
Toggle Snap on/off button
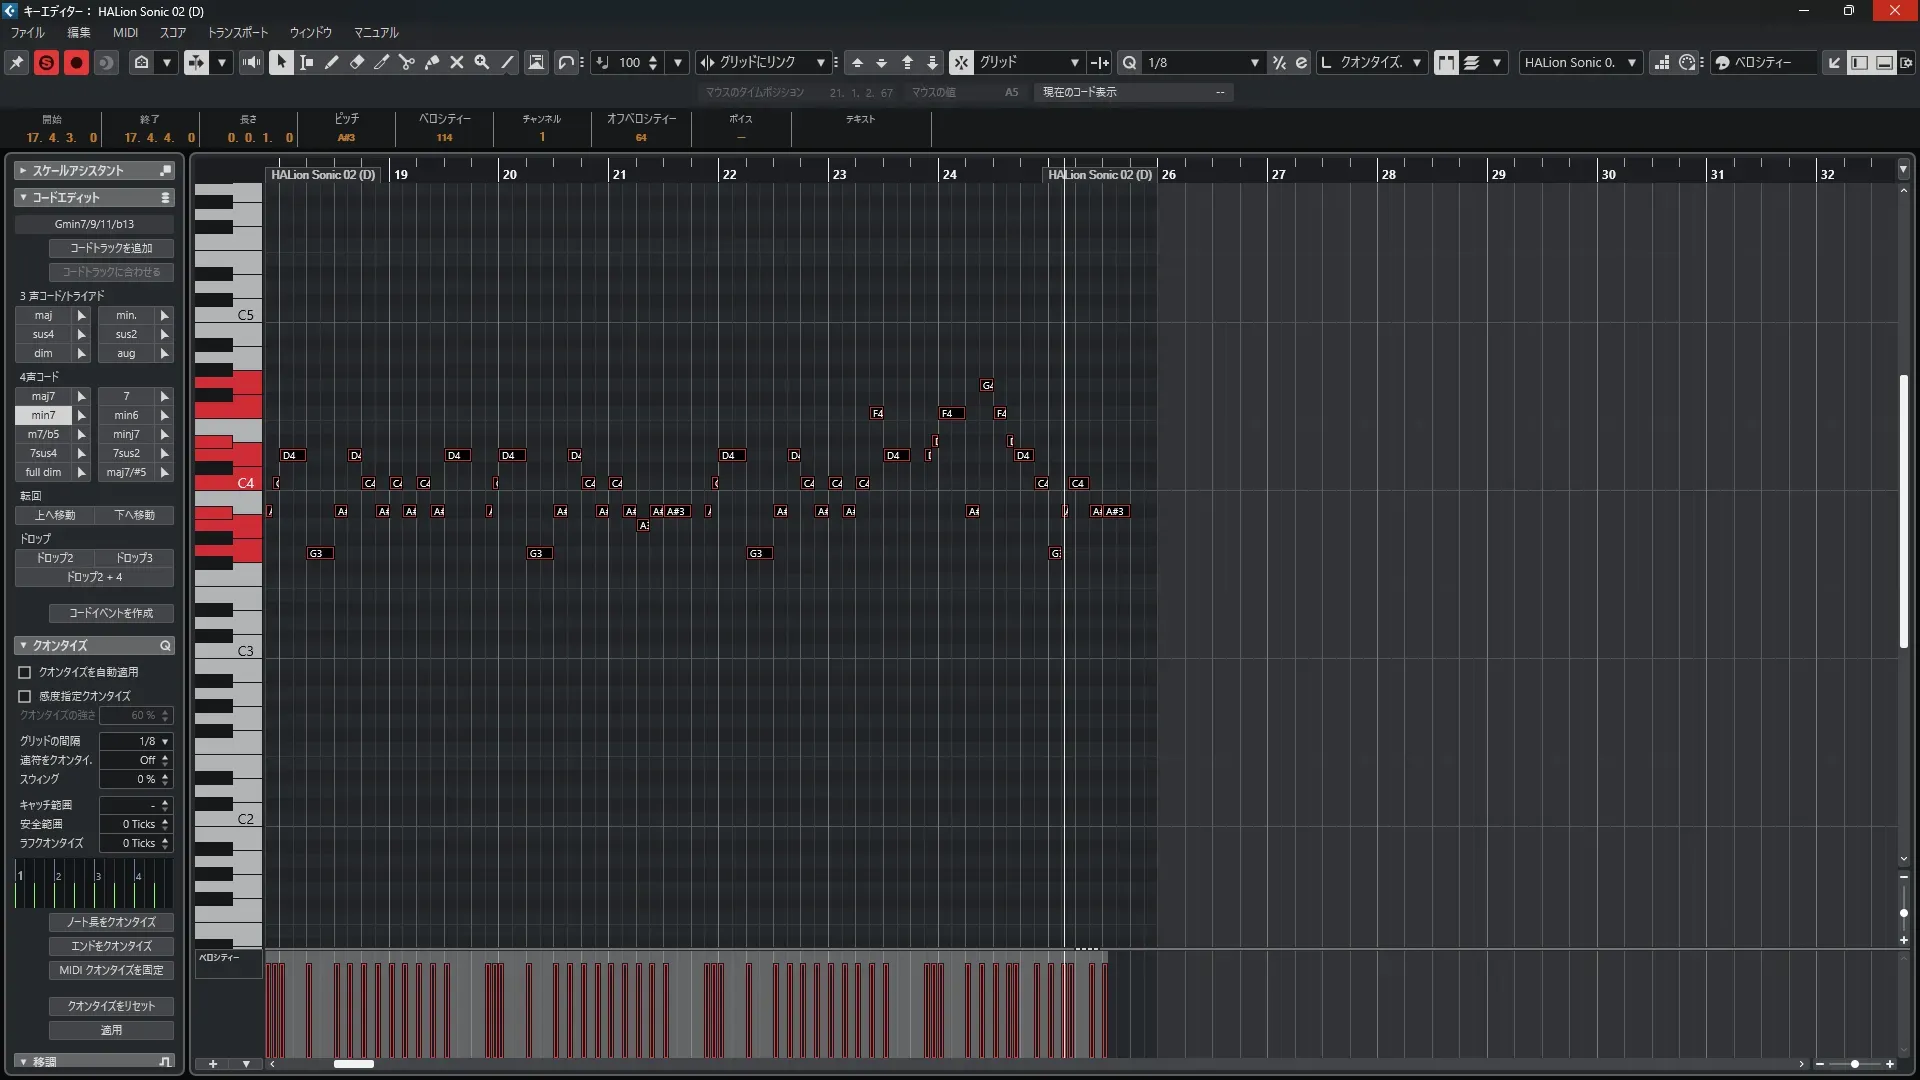(961, 62)
